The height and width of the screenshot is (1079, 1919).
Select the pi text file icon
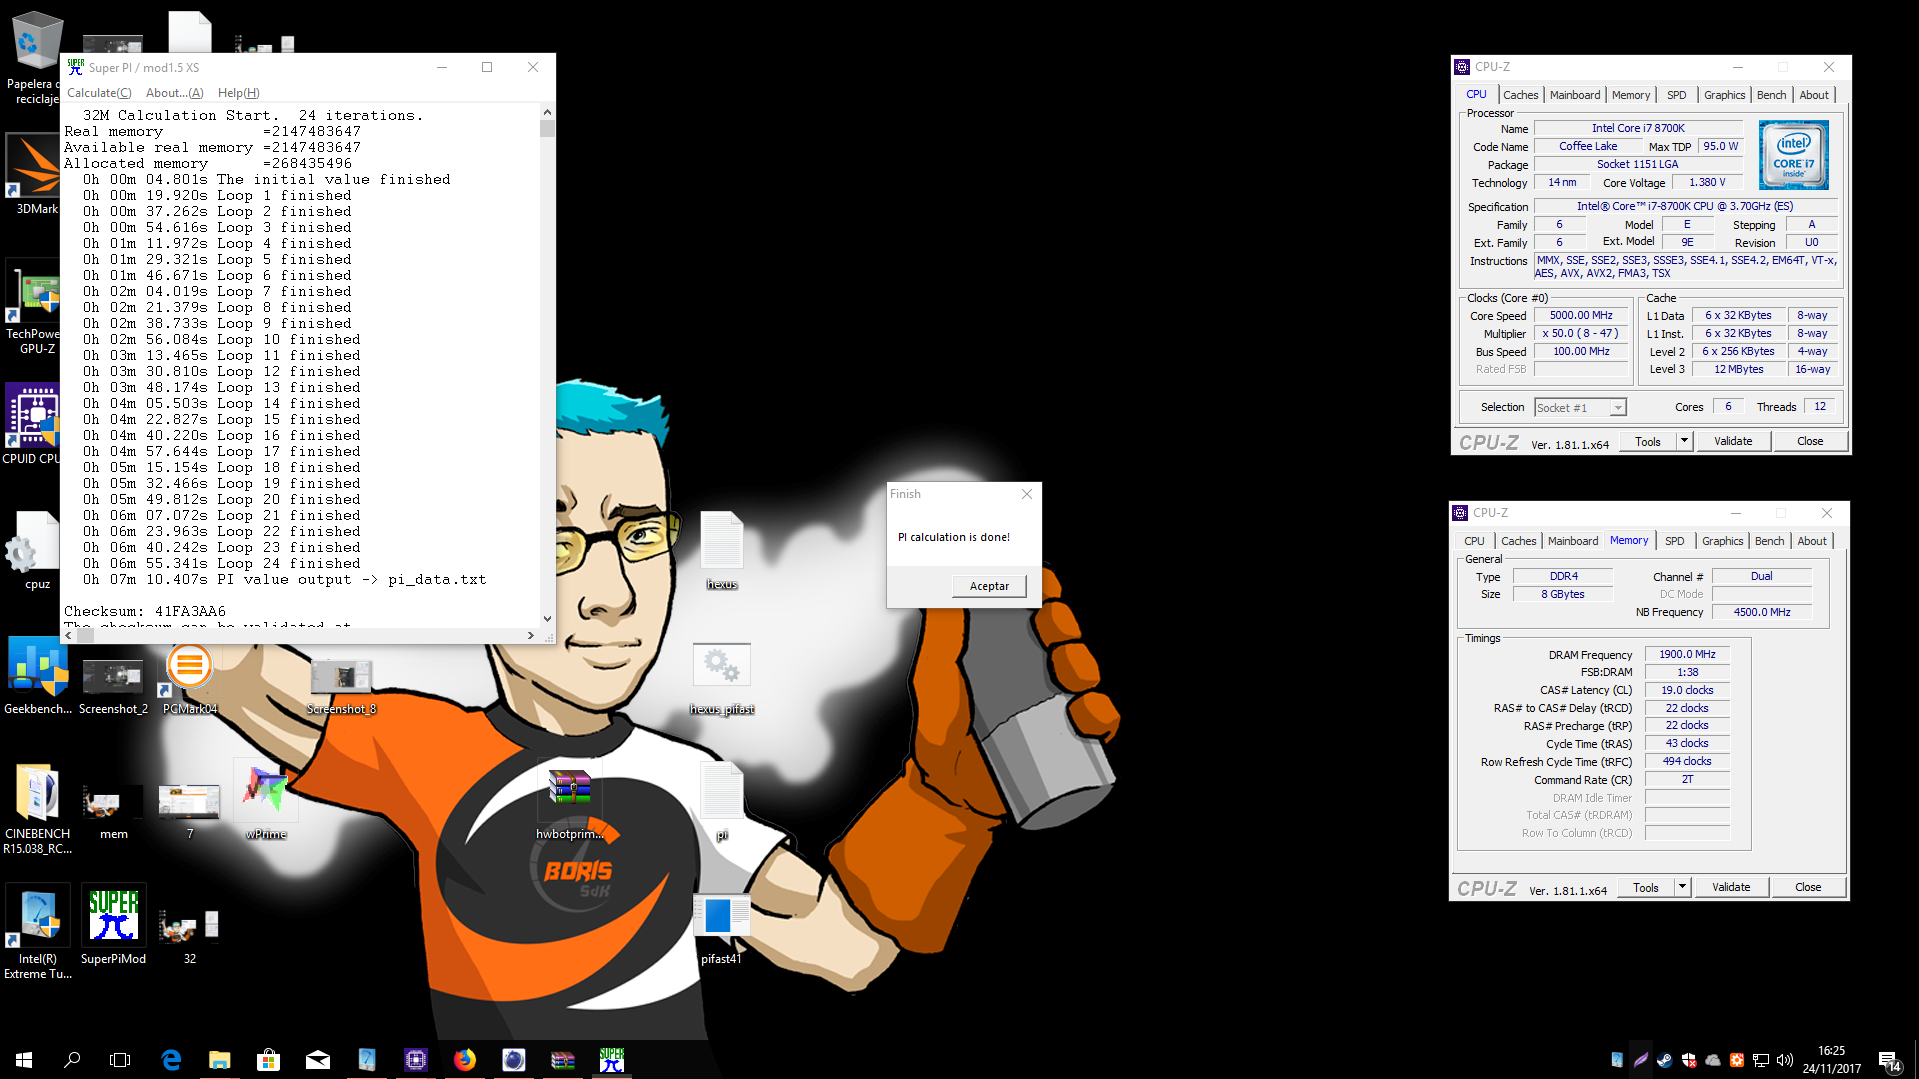(x=721, y=801)
